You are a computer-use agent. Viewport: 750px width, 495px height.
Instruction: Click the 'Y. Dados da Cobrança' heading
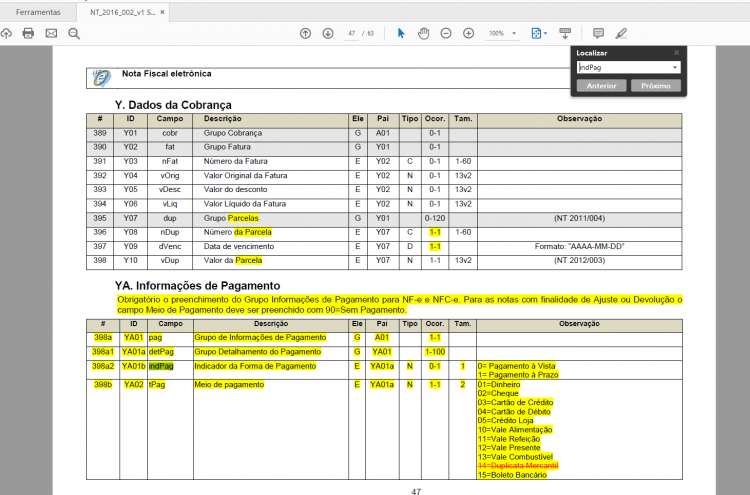[173, 105]
